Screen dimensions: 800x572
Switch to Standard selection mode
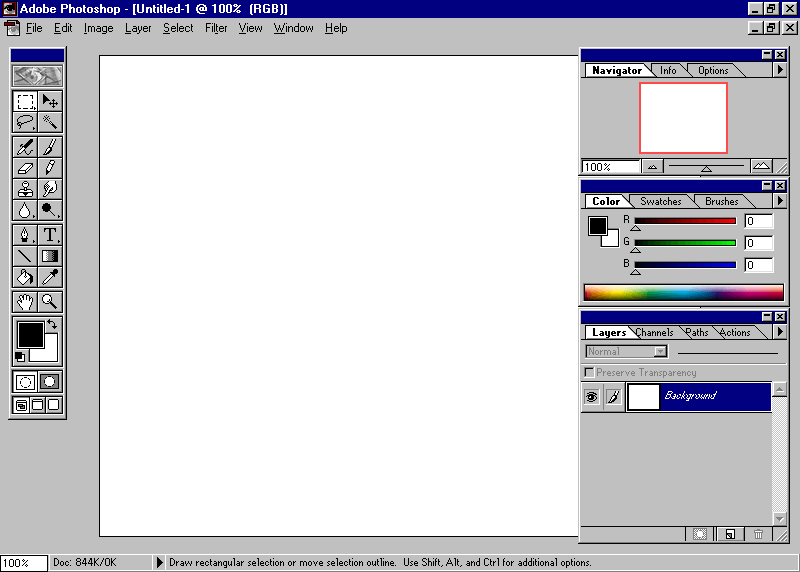(25, 382)
